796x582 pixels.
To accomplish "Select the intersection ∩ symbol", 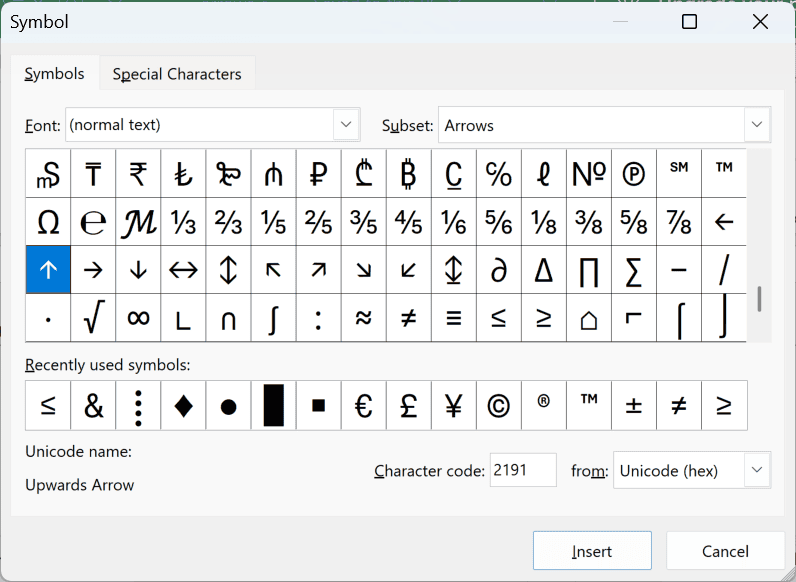I will point(228,317).
